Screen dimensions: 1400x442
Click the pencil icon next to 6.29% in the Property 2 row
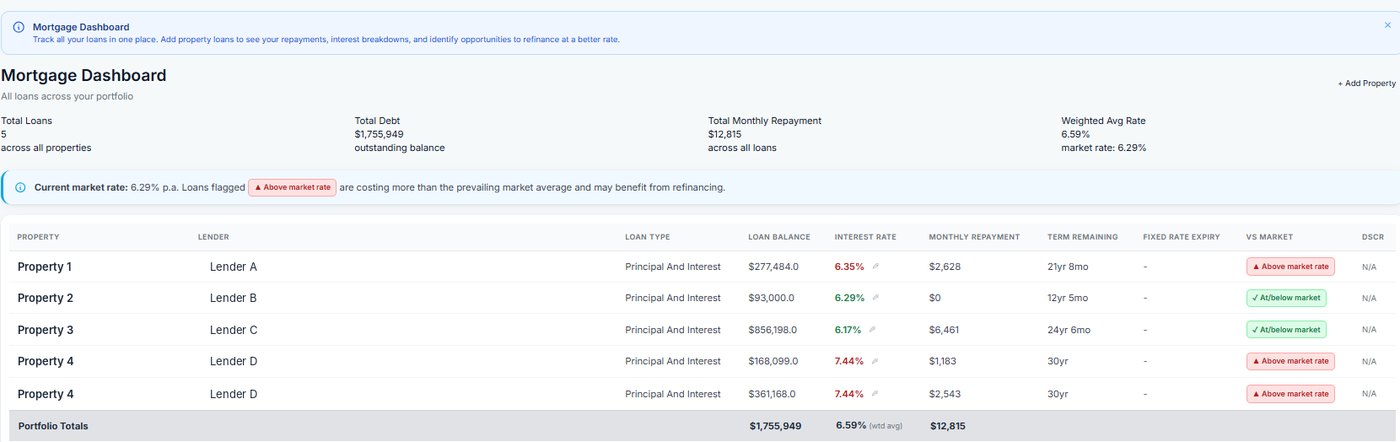pyautogui.click(x=875, y=298)
